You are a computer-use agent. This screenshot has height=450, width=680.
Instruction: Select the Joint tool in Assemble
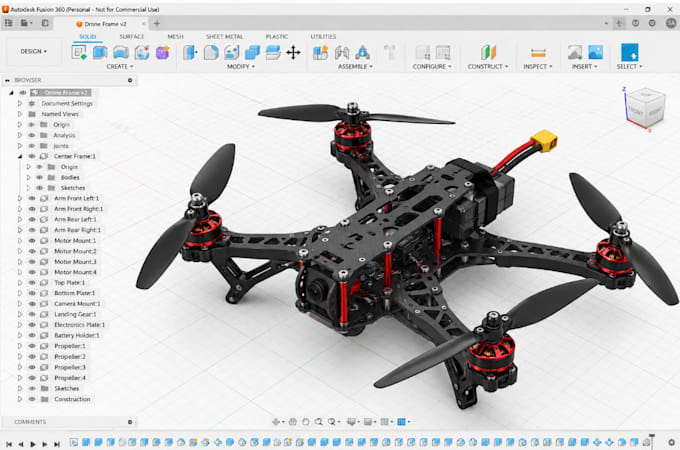342,52
